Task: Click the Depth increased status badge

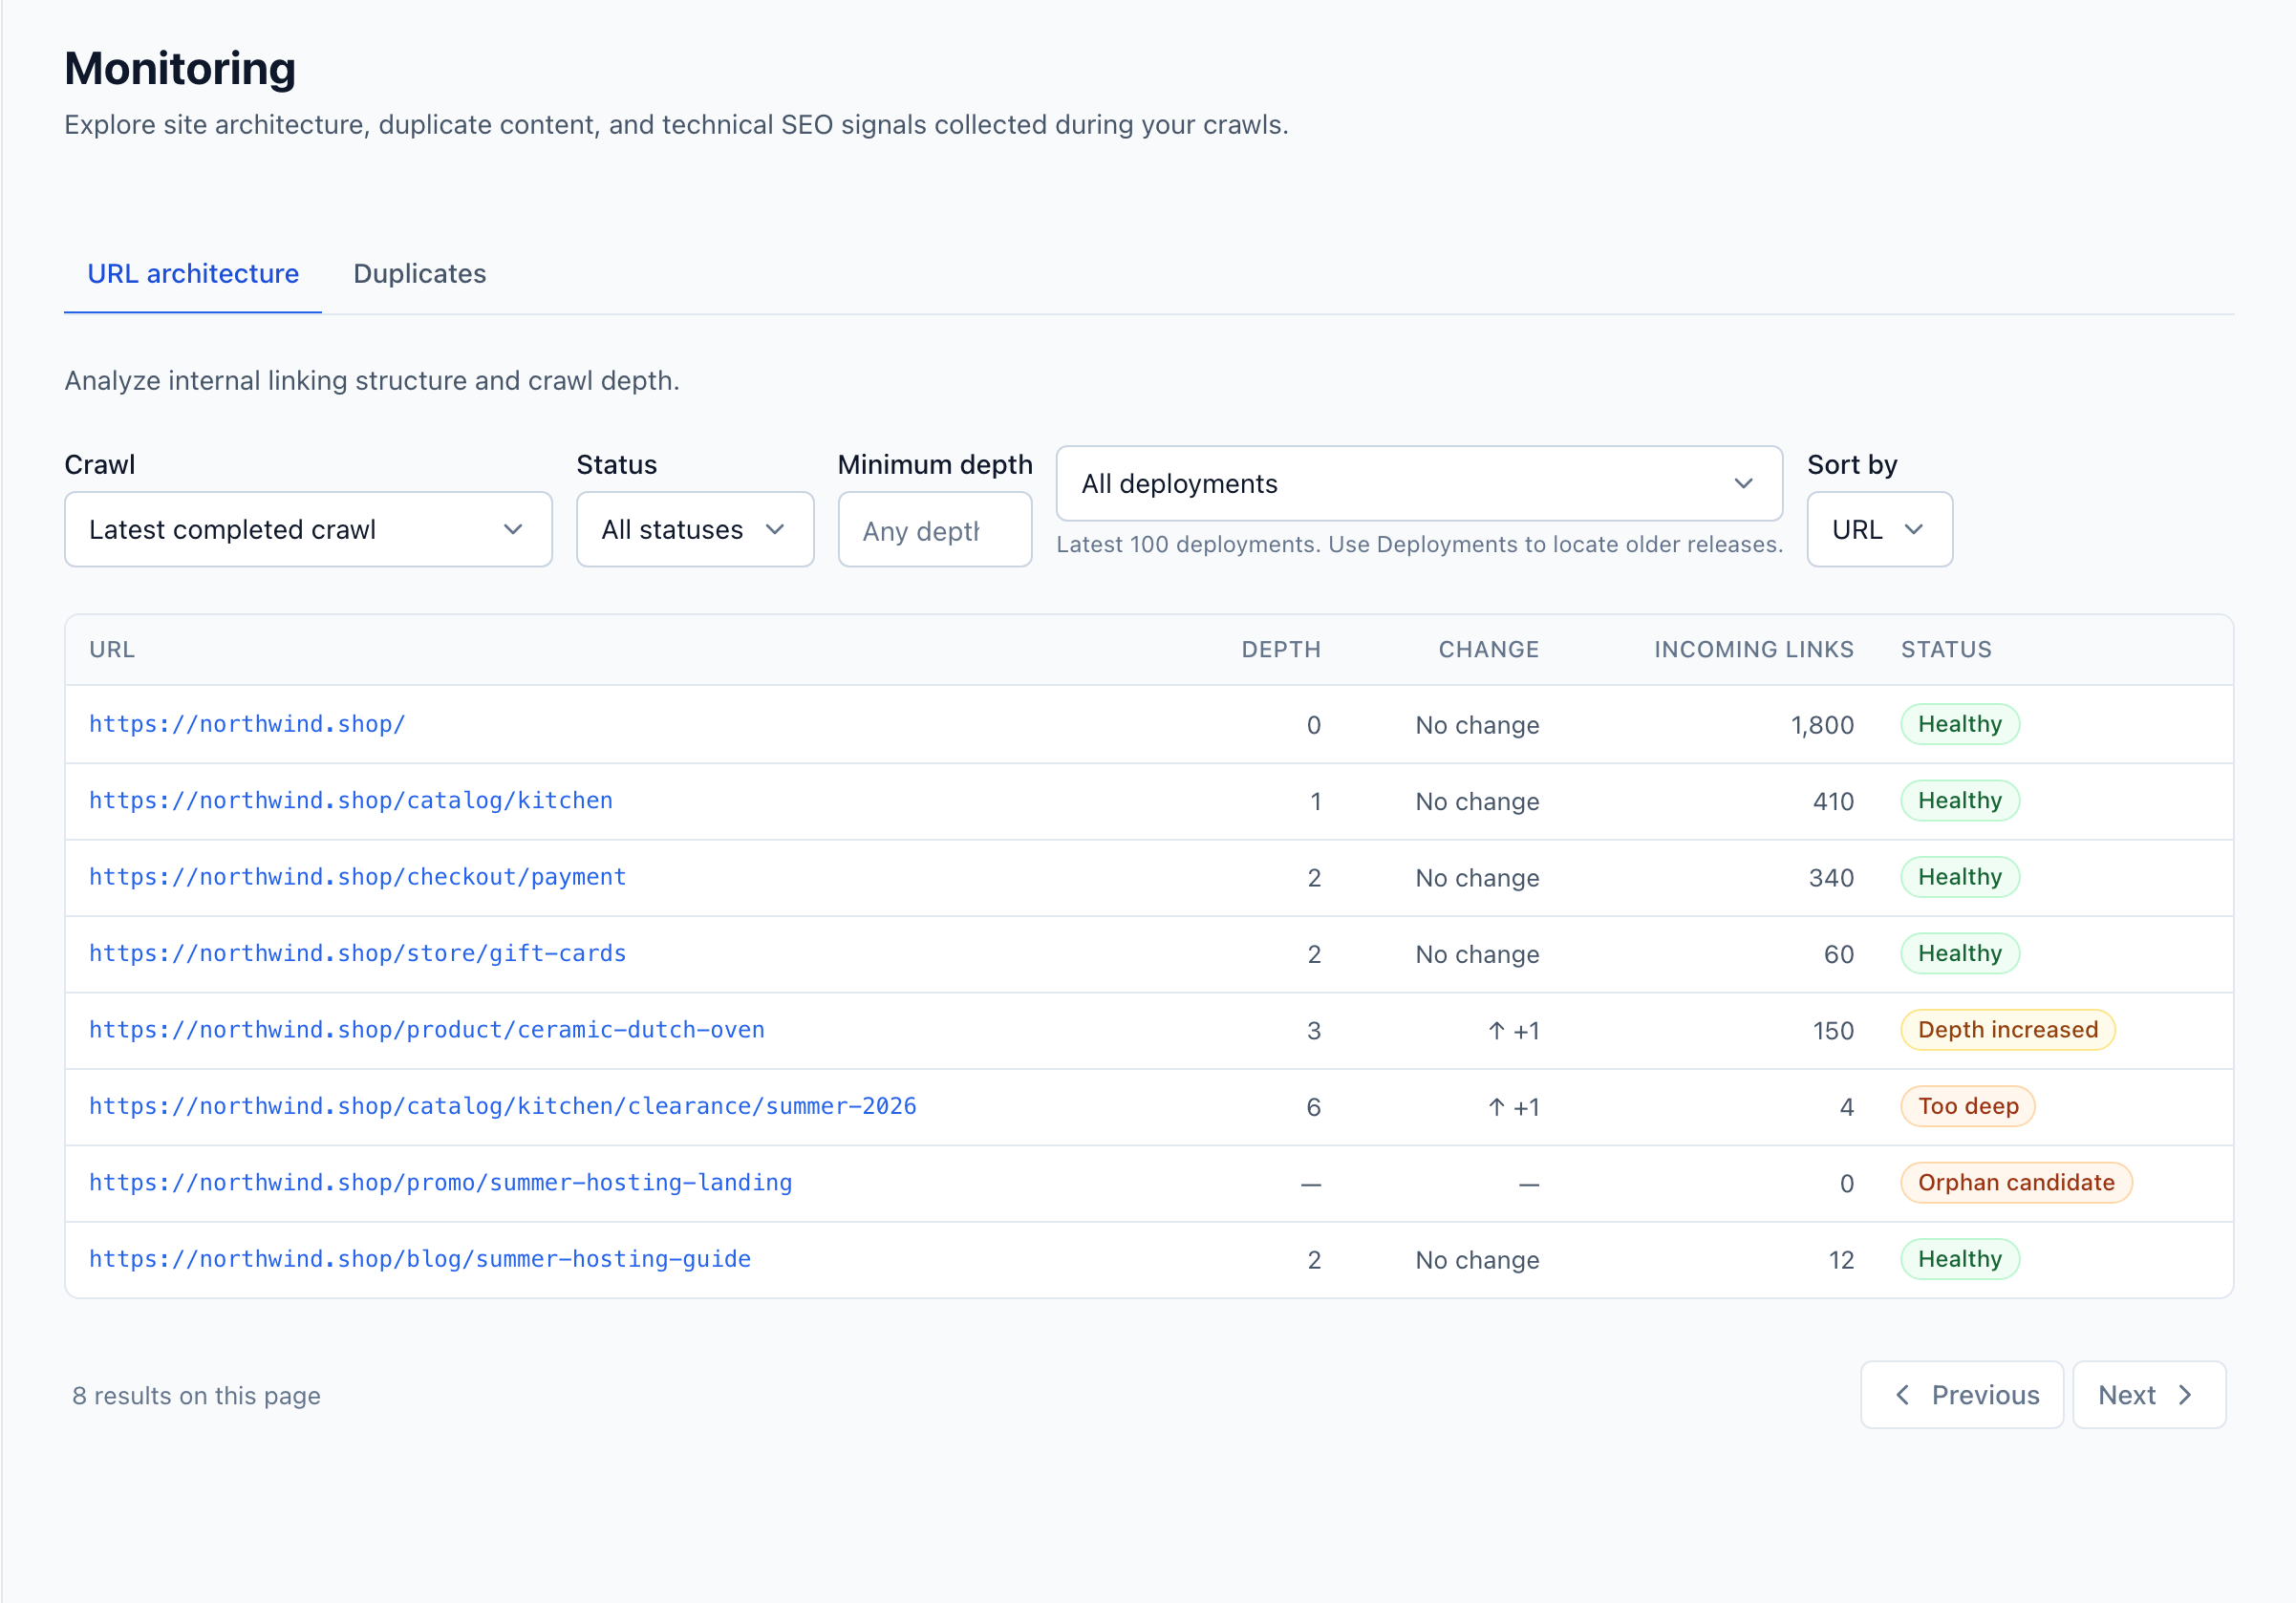Action: tap(2007, 1030)
